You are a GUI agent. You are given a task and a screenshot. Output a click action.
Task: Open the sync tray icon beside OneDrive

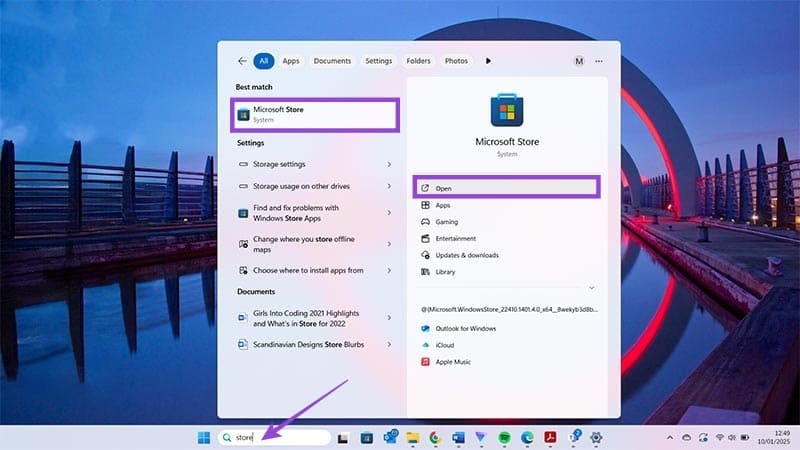click(x=703, y=438)
